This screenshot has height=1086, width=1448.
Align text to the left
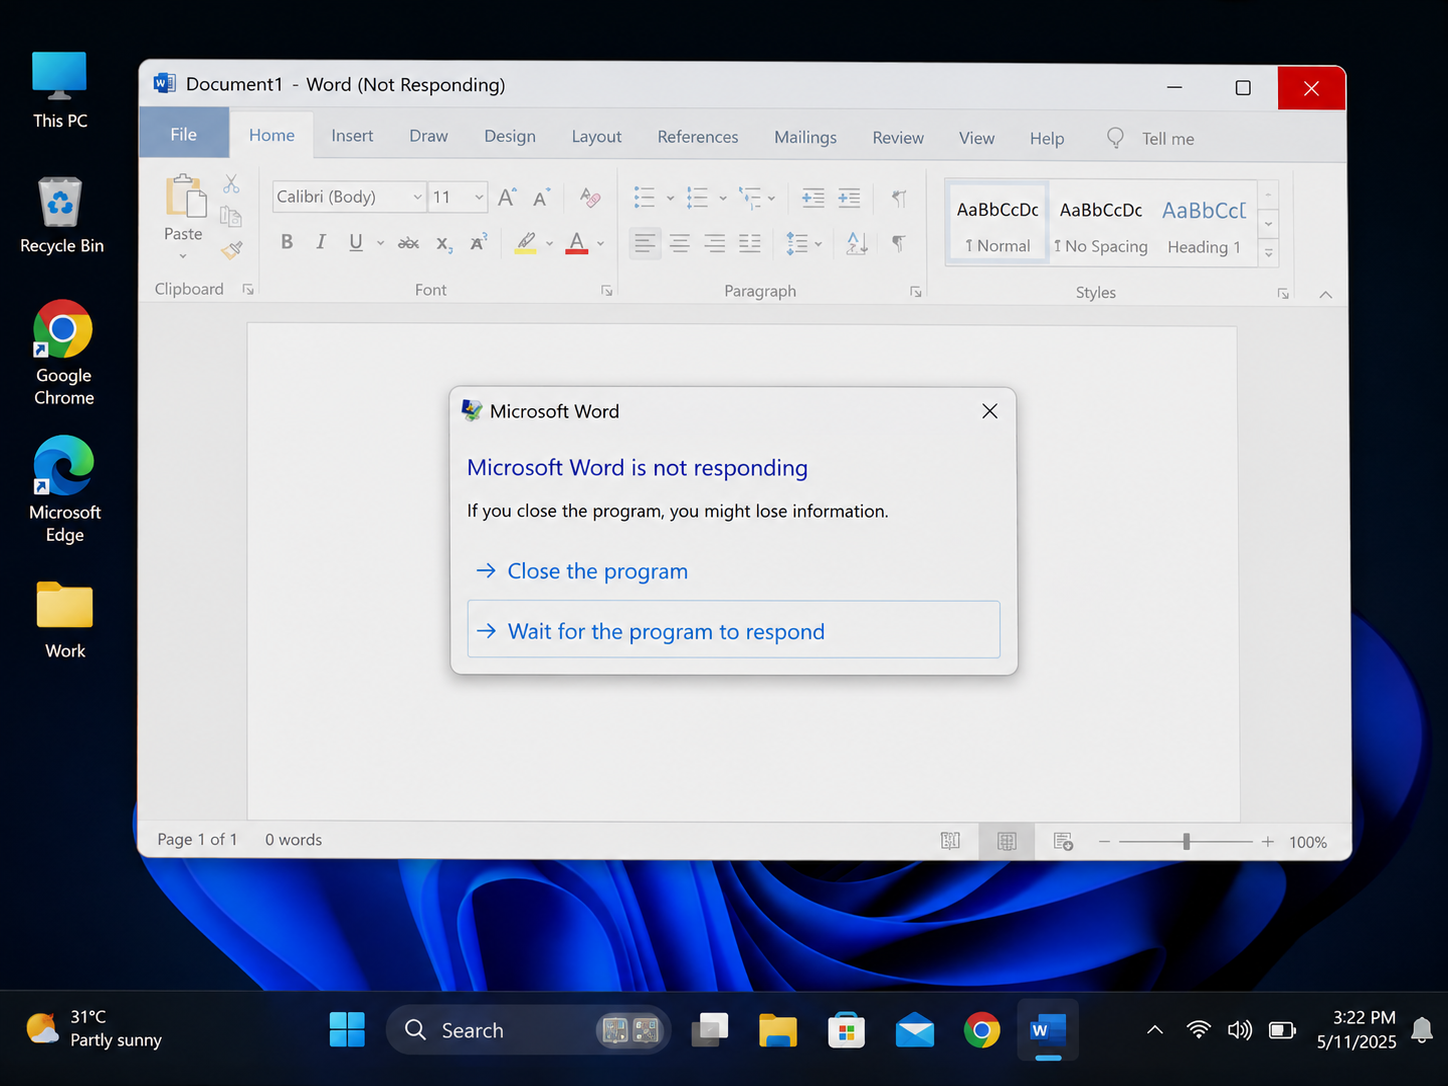pos(646,243)
